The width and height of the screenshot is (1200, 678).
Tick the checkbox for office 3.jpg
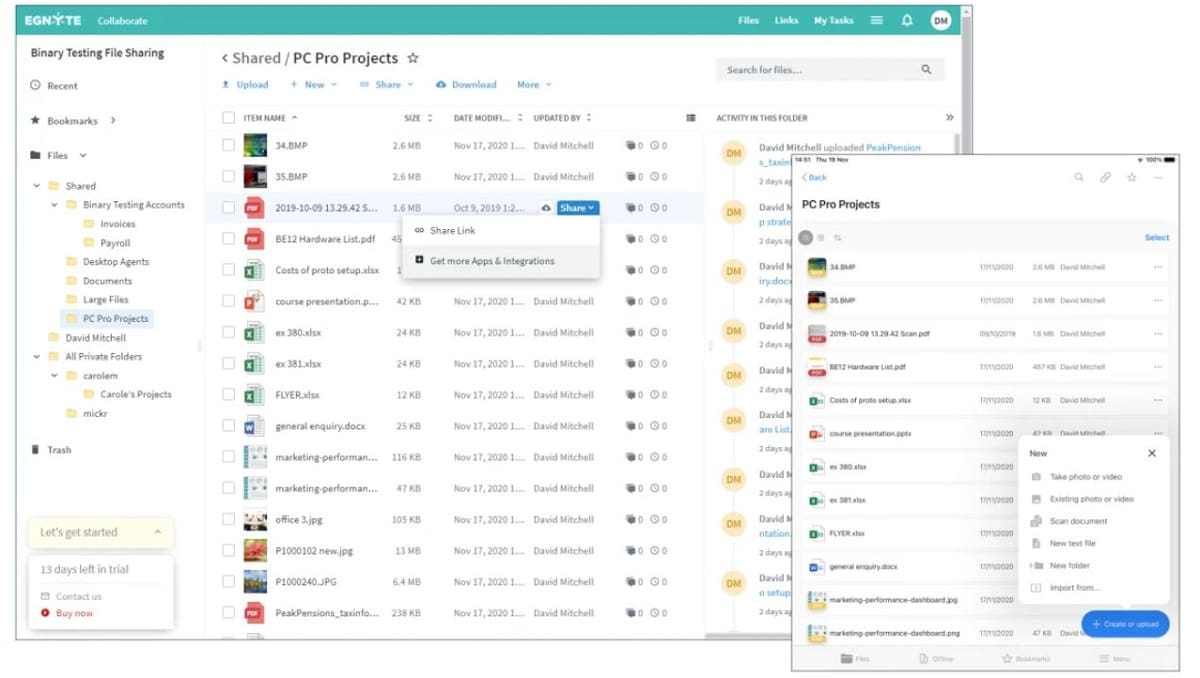(228, 520)
